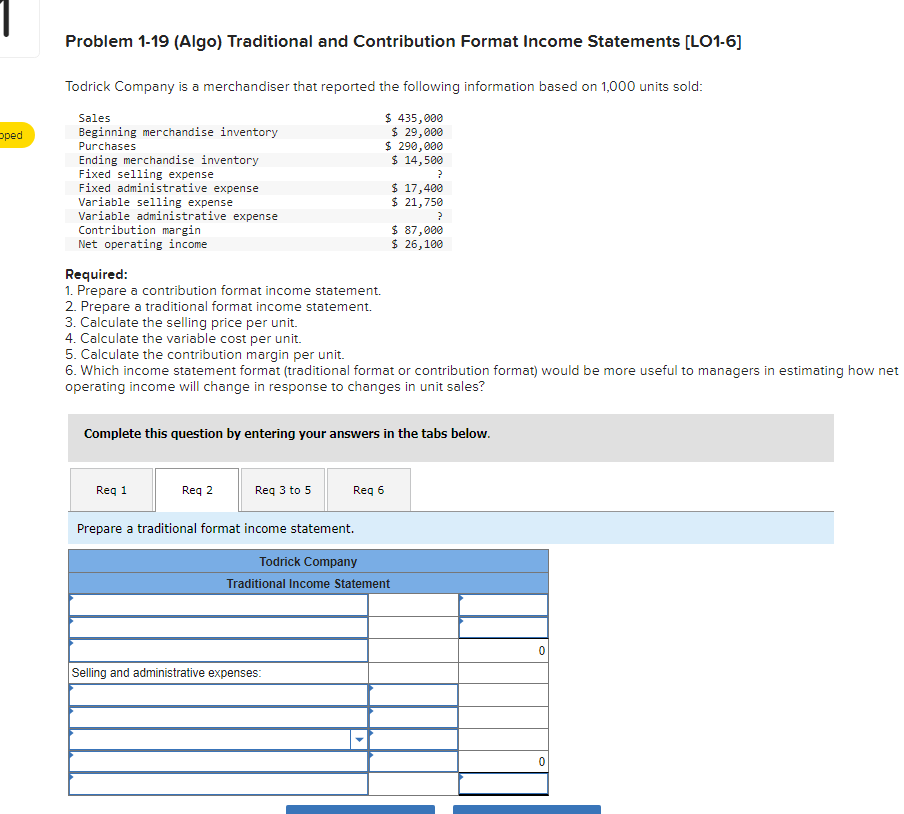Click the first row amount field in the right column
The width and height of the screenshot is (904, 814).
point(503,605)
